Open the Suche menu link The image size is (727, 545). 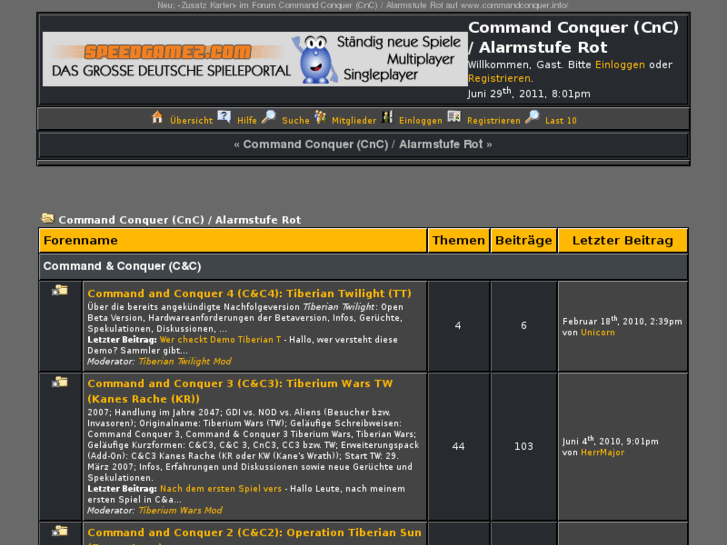pyautogui.click(x=296, y=121)
